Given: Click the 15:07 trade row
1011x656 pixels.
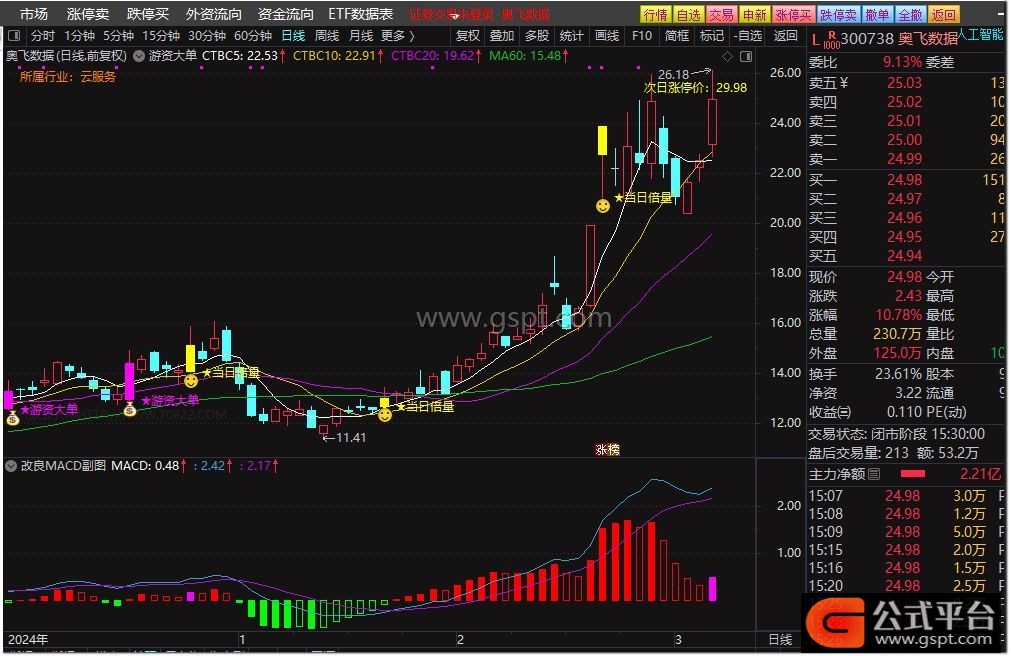Looking at the screenshot, I should [x=906, y=496].
